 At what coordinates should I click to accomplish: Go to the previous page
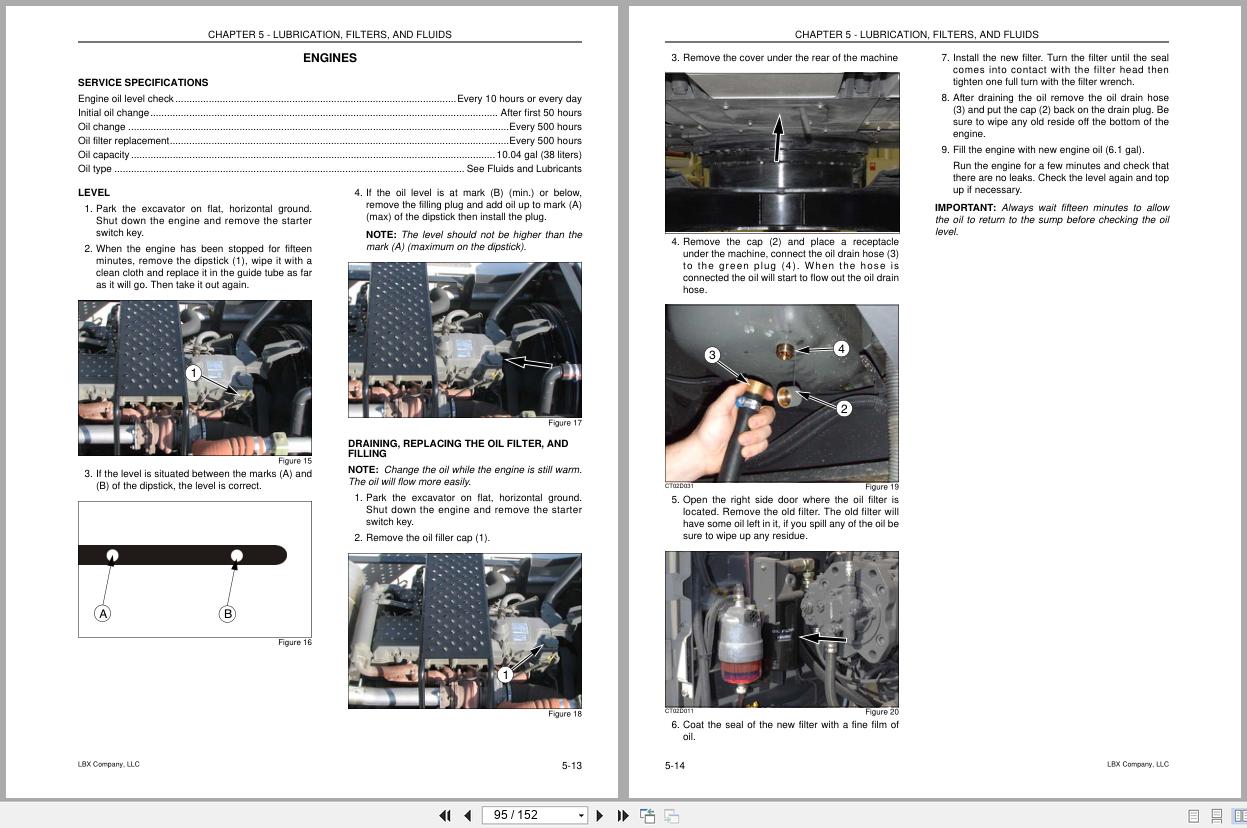click(467, 815)
